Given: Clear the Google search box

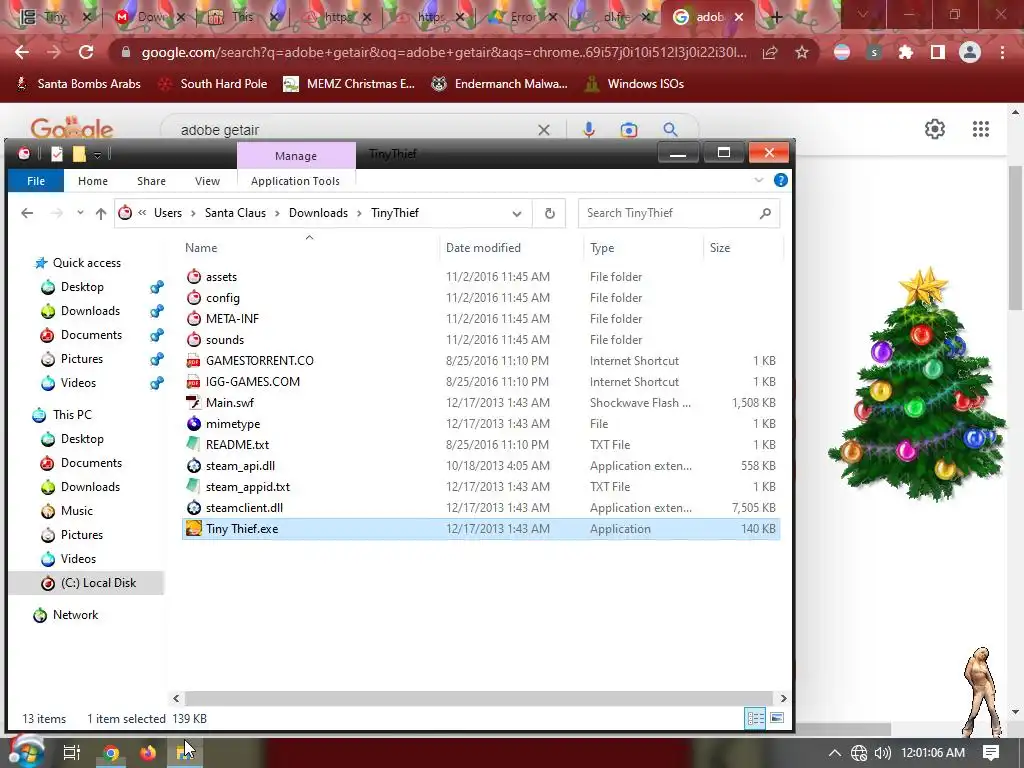Looking at the screenshot, I should tap(543, 130).
